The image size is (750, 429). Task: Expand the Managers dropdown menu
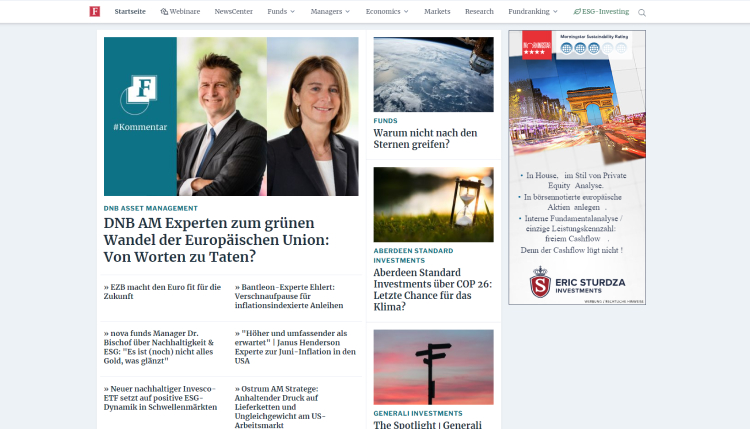coord(330,11)
